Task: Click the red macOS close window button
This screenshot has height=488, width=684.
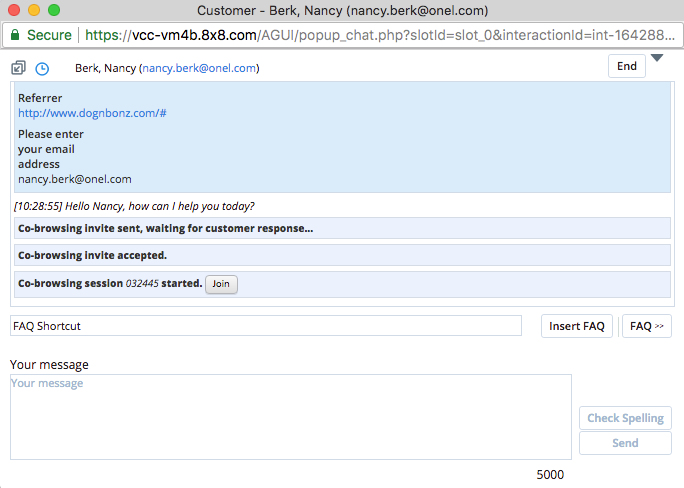Action: [x=14, y=10]
